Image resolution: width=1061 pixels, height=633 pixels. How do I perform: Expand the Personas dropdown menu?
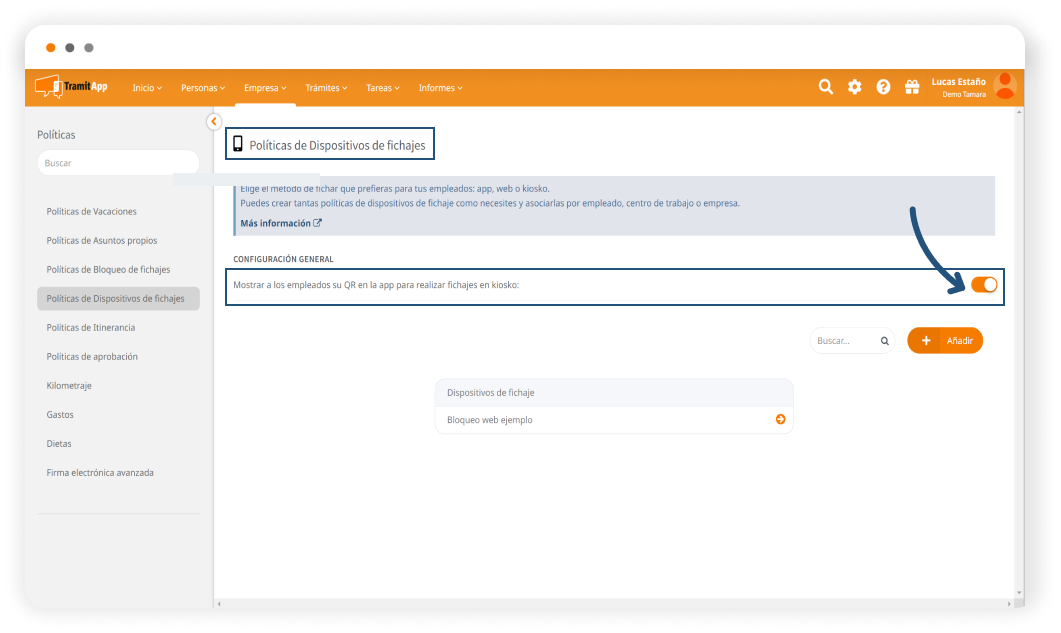point(203,88)
